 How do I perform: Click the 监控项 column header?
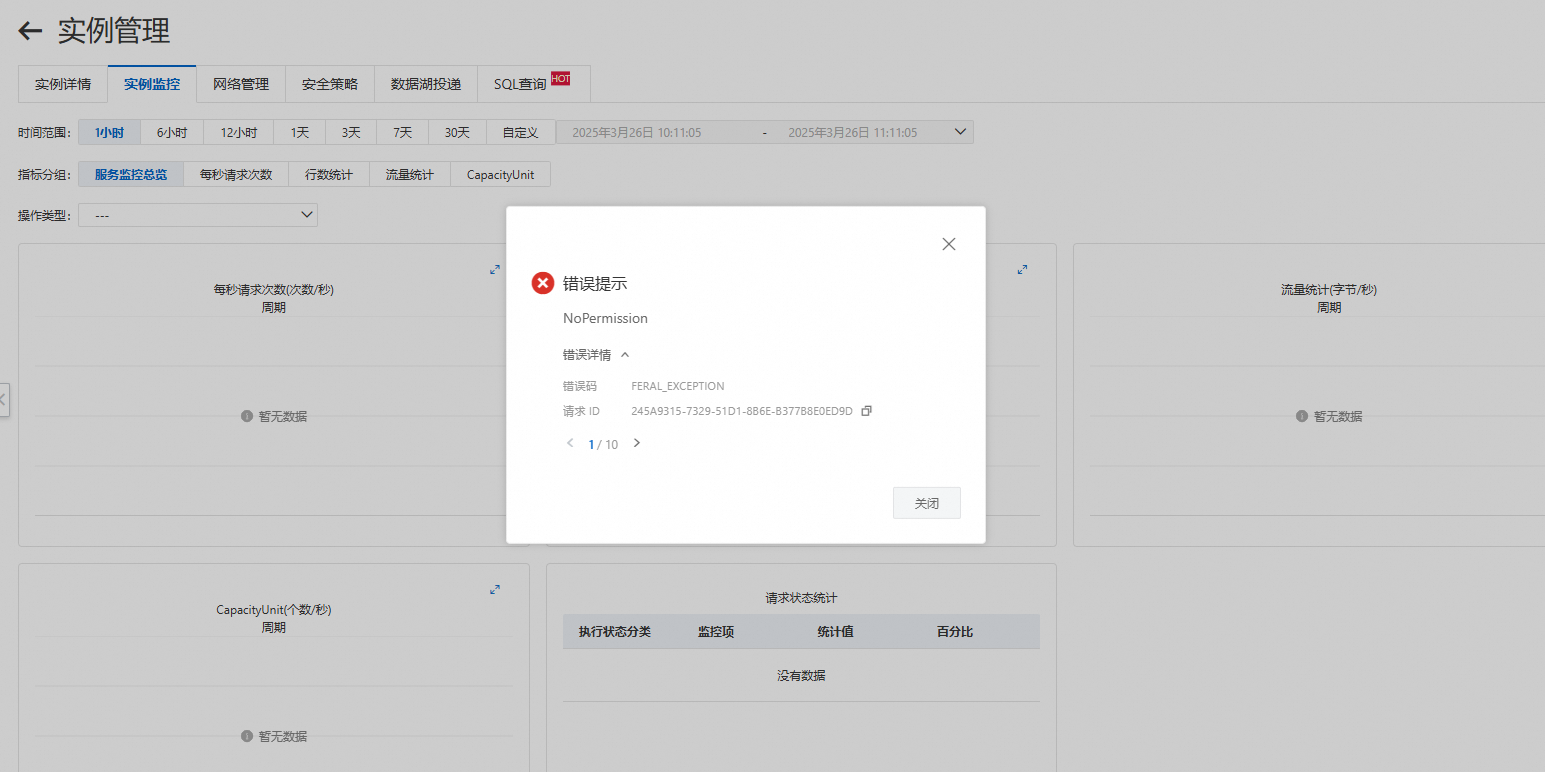[716, 632]
